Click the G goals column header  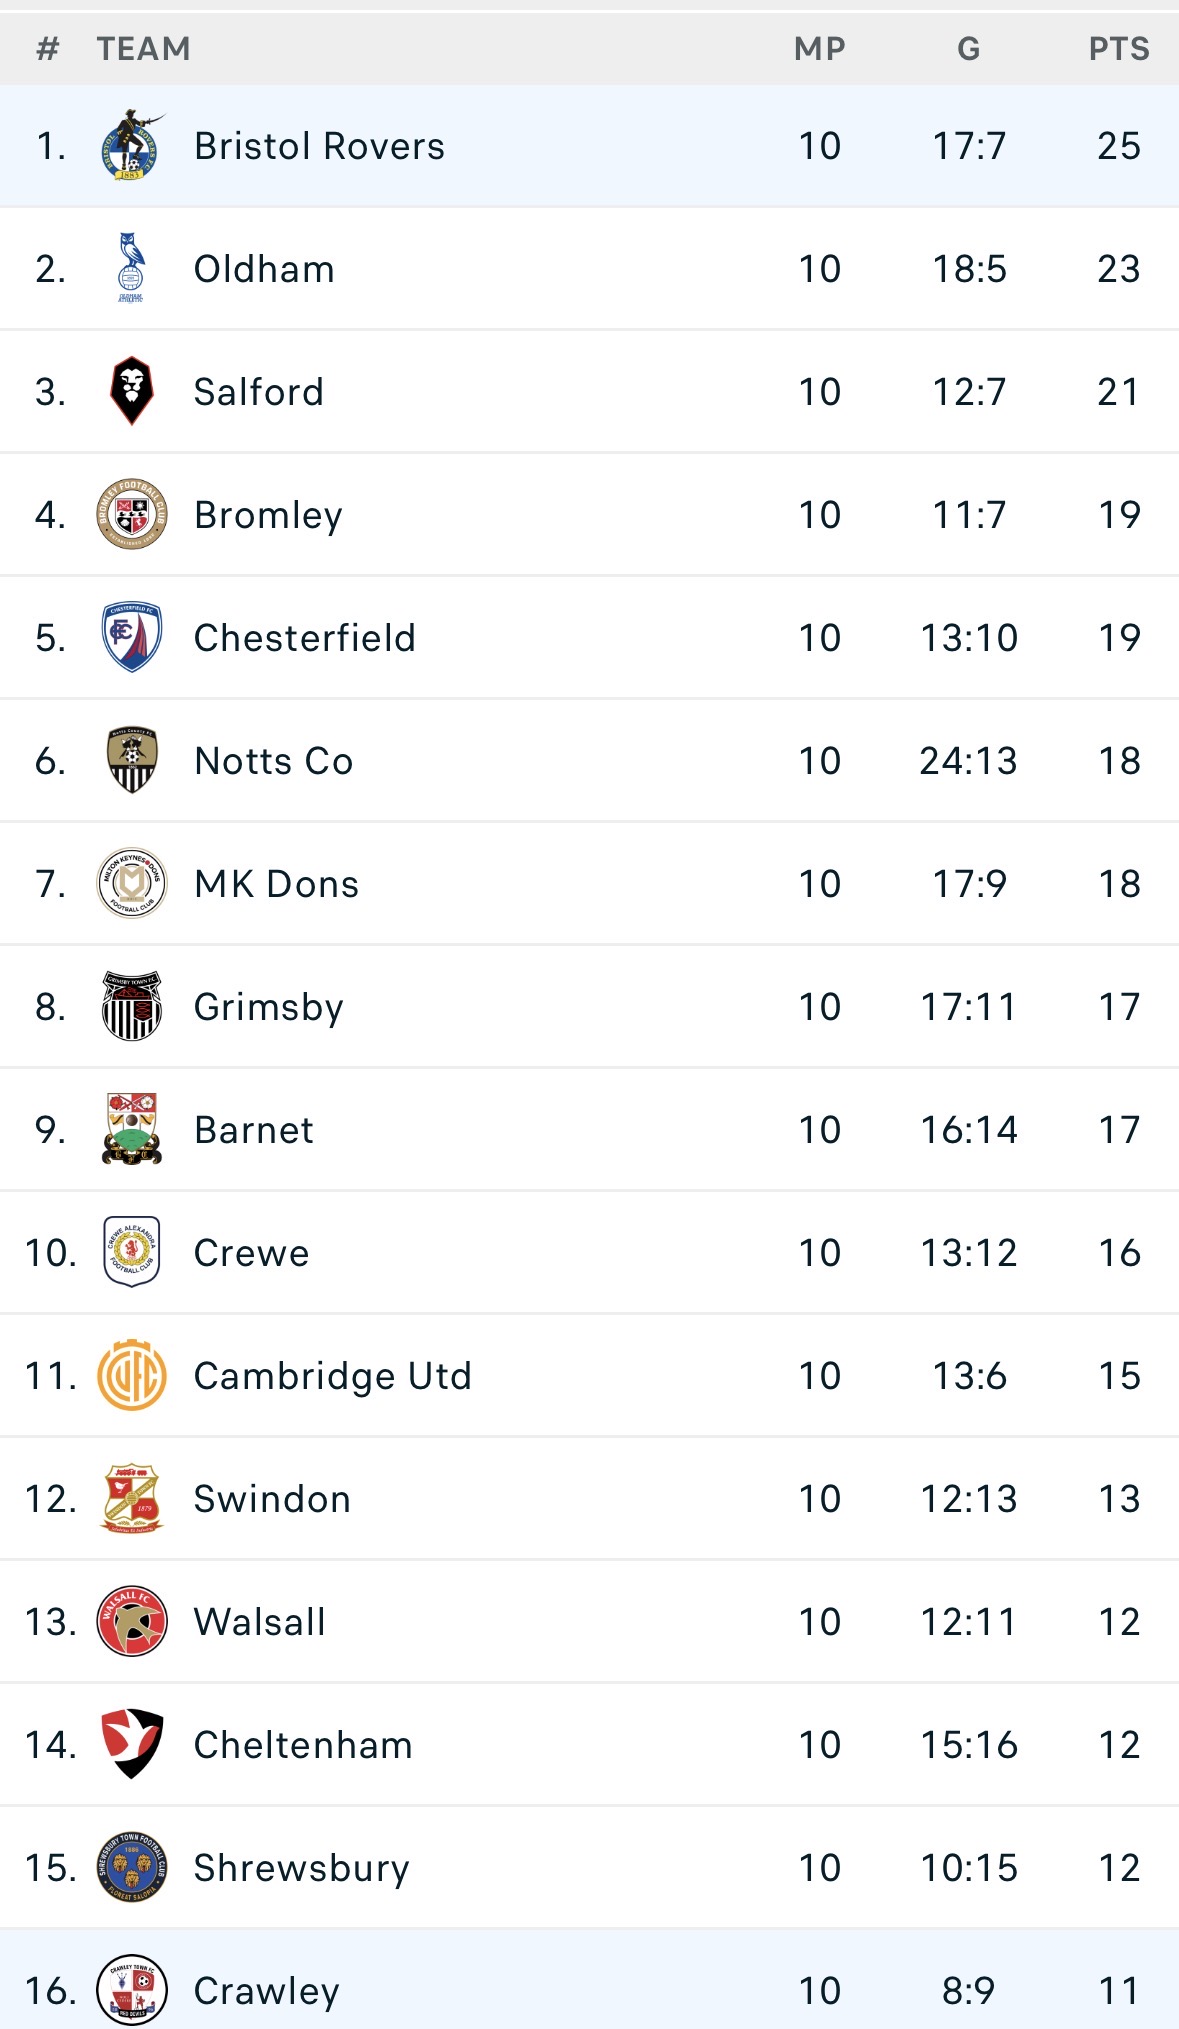(969, 48)
